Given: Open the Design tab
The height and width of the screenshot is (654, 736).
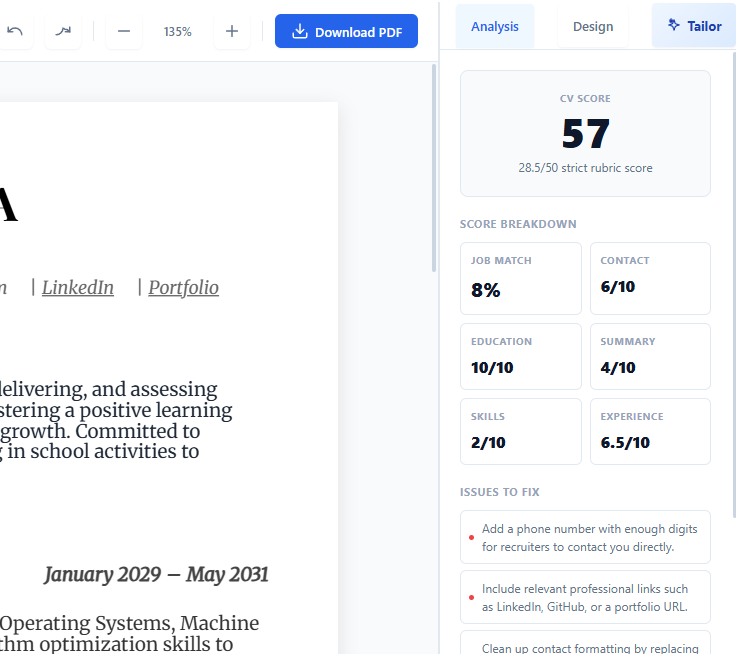Looking at the screenshot, I should pyautogui.click(x=593, y=26).
